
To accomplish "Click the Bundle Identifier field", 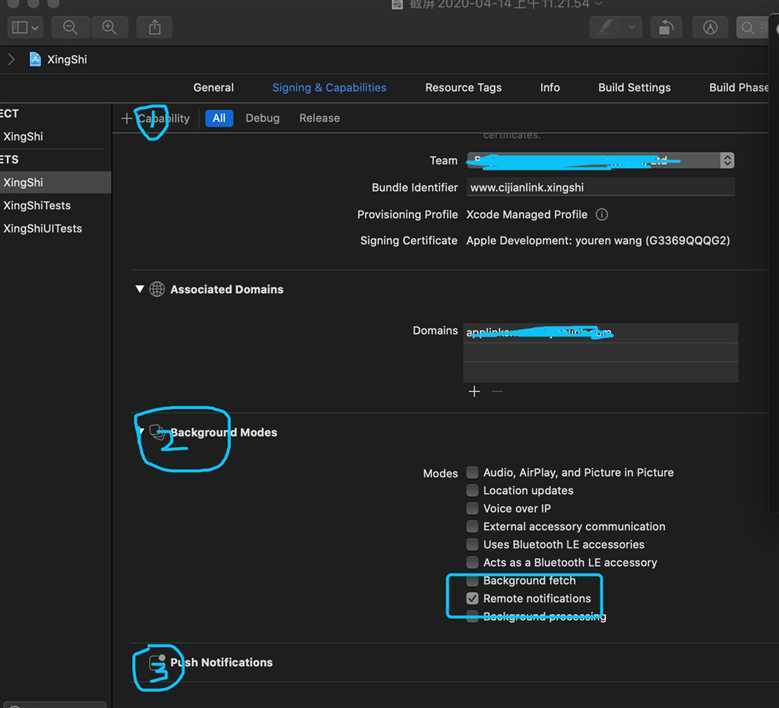I will pos(600,187).
